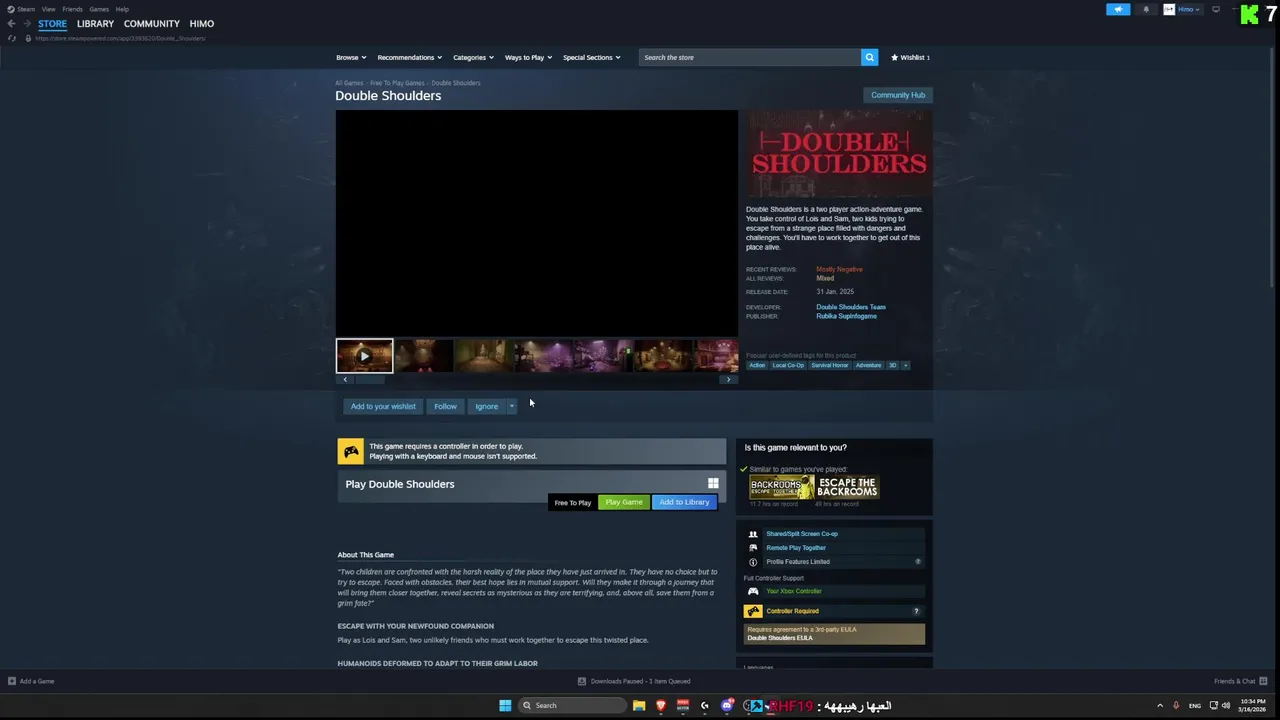Click the Ignore button

pyautogui.click(x=486, y=406)
